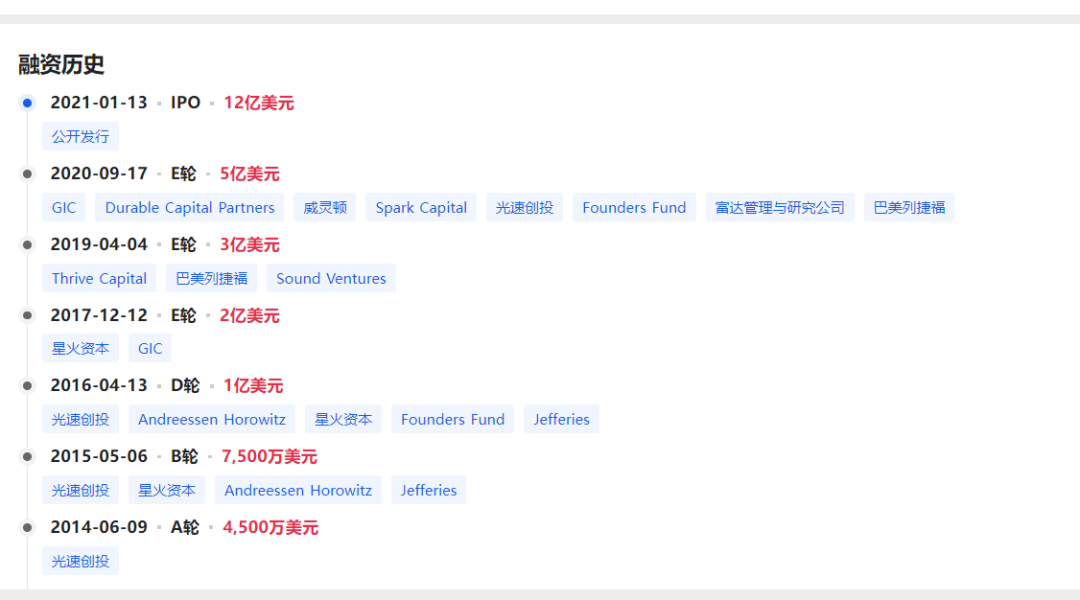The image size is (1080, 600).
Task: Click GIC tag in 2017-12-12 round
Action: (x=150, y=349)
